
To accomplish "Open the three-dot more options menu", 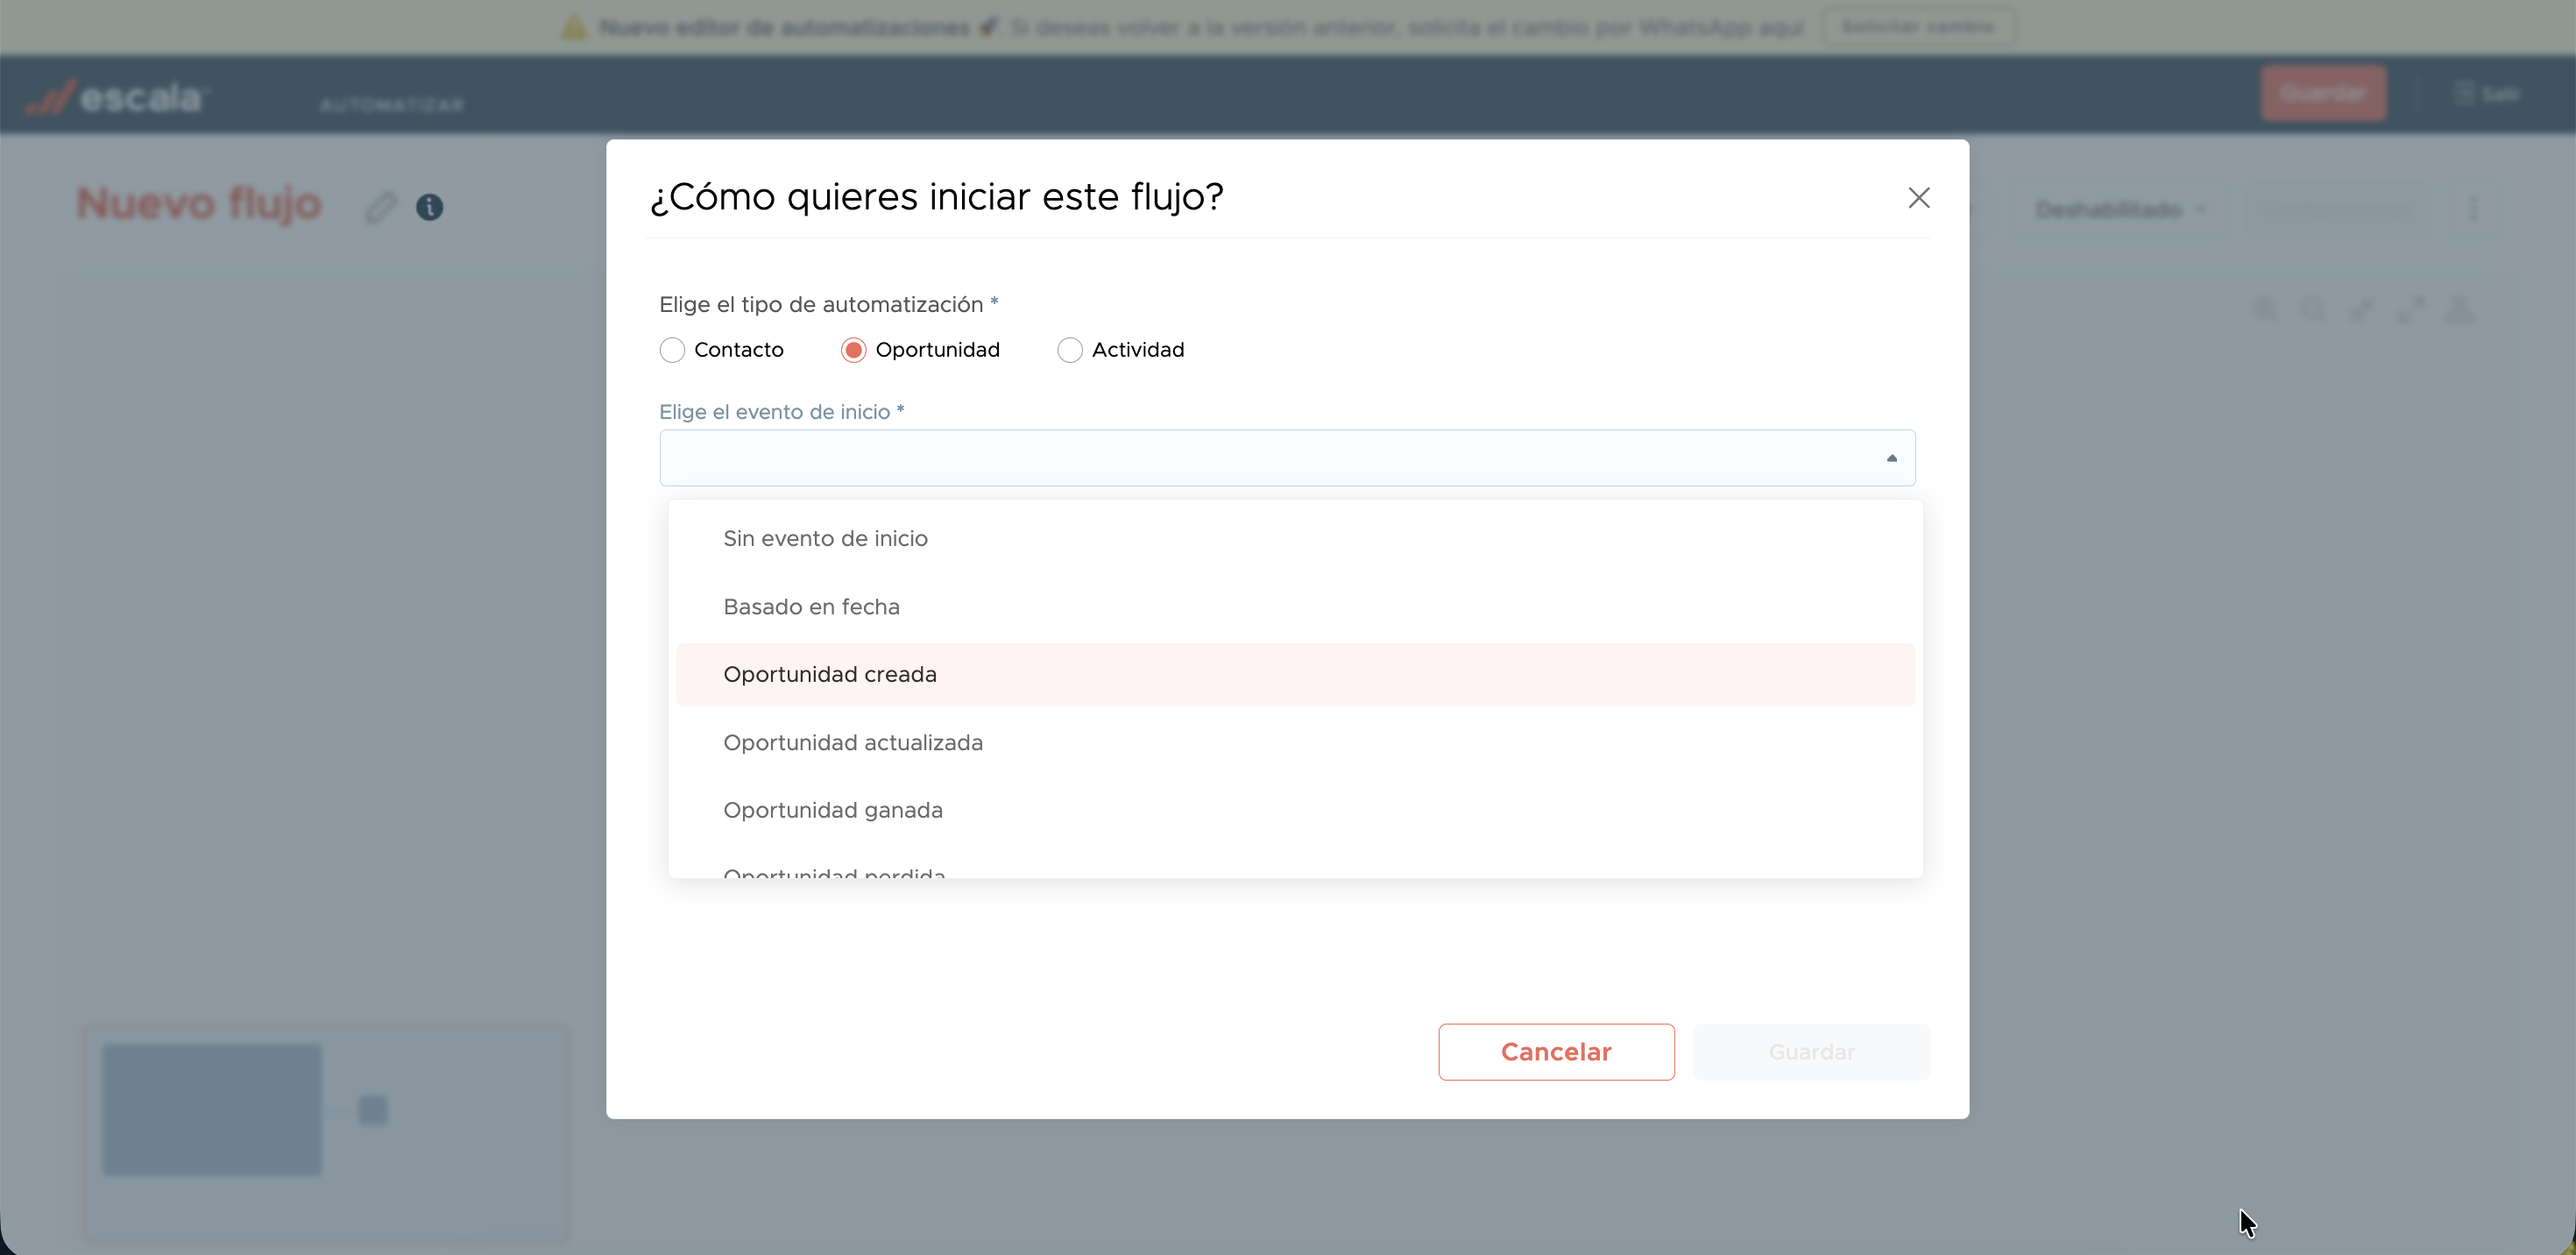I will pos(2473,209).
